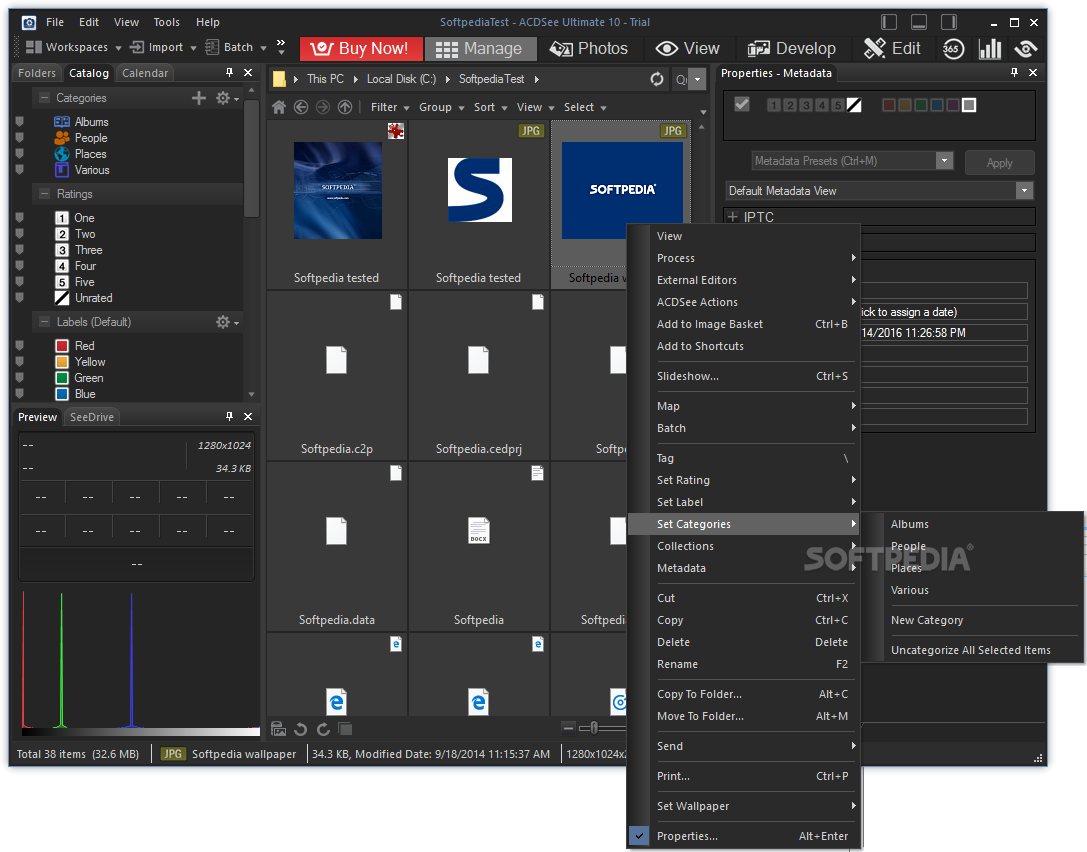
Task: Click the Places globe icon
Action: tap(62, 154)
